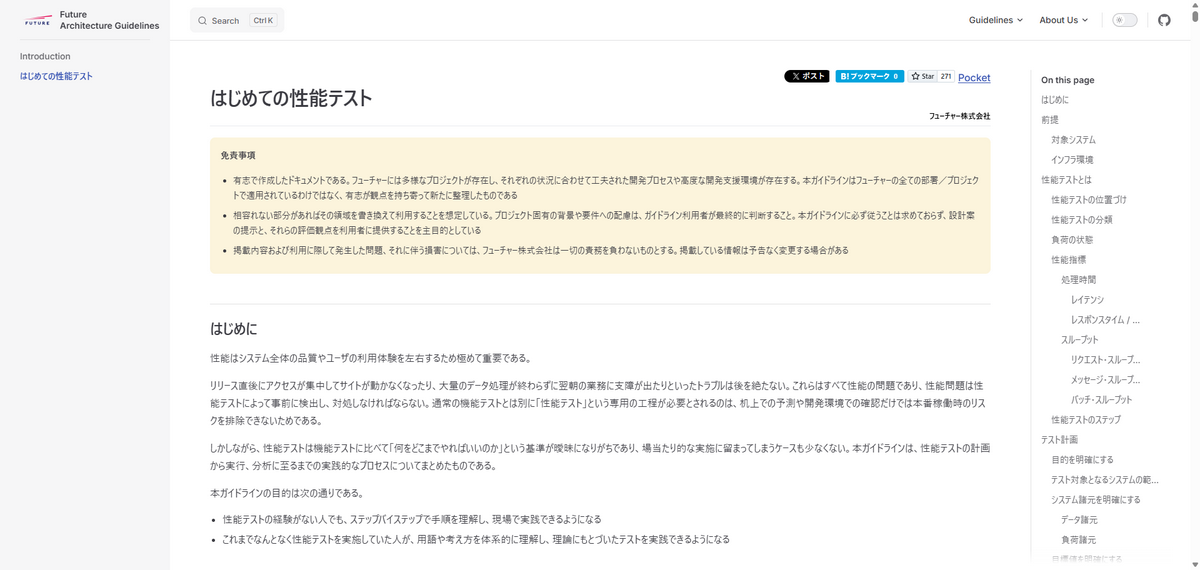Viewport: 1200px width, 570px height.
Task: Open 性能テストの分類 section link
Action: (x=1082, y=220)
